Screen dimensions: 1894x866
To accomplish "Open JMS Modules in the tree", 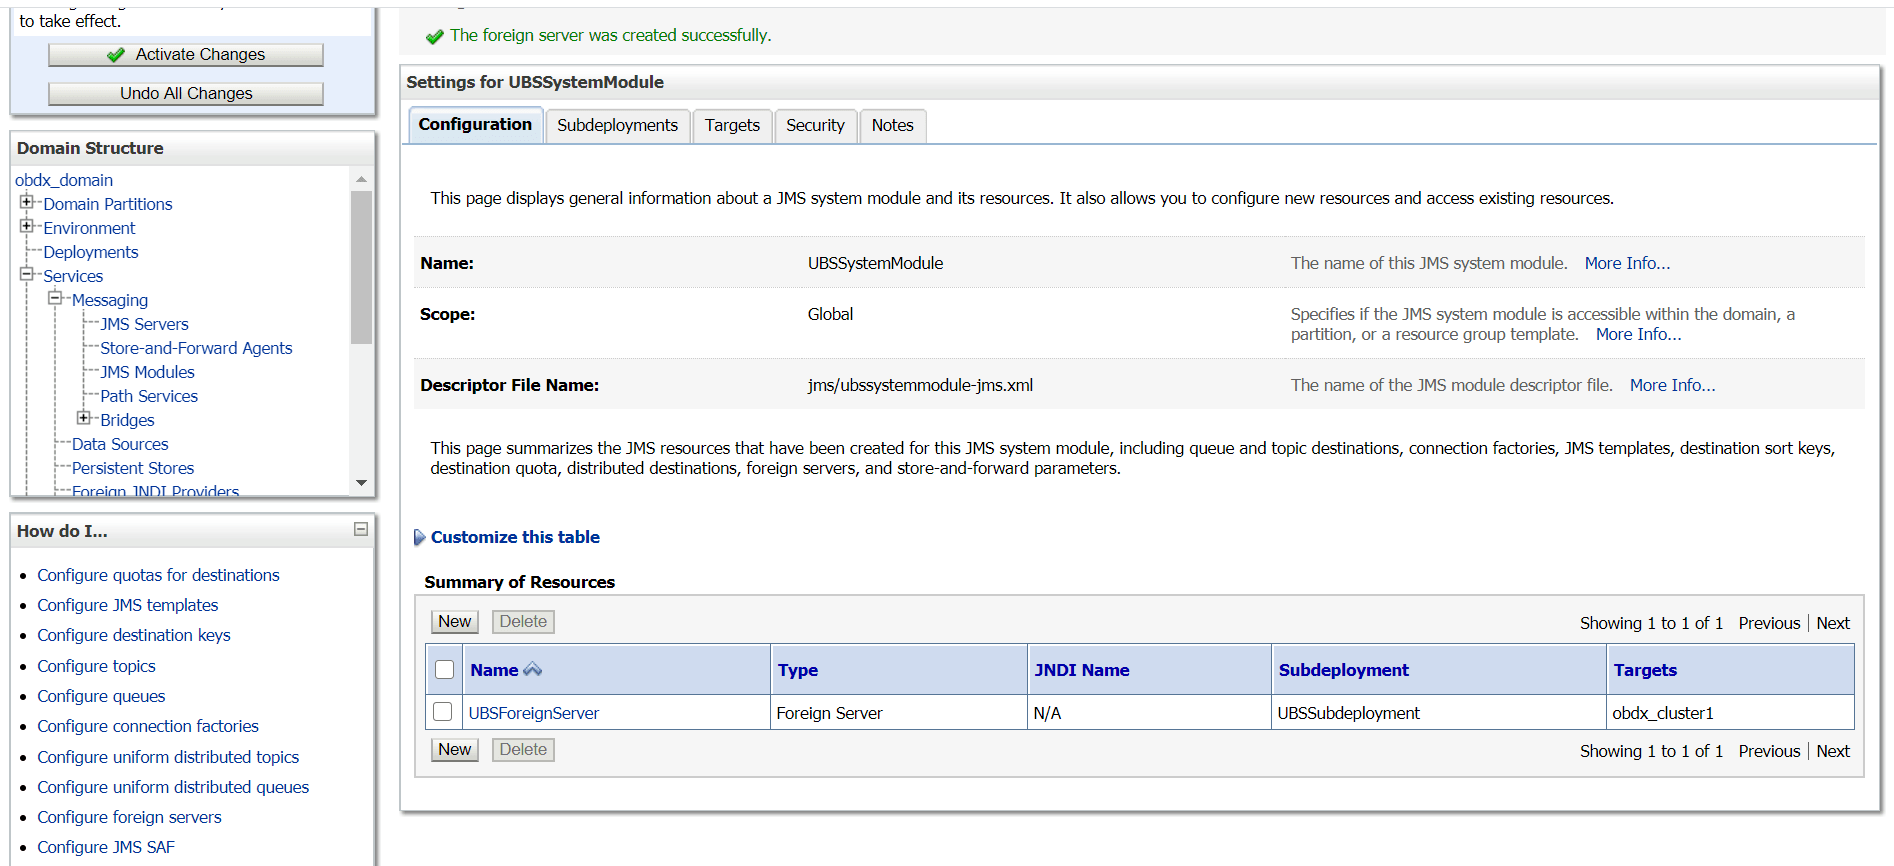I will [147, 372].
